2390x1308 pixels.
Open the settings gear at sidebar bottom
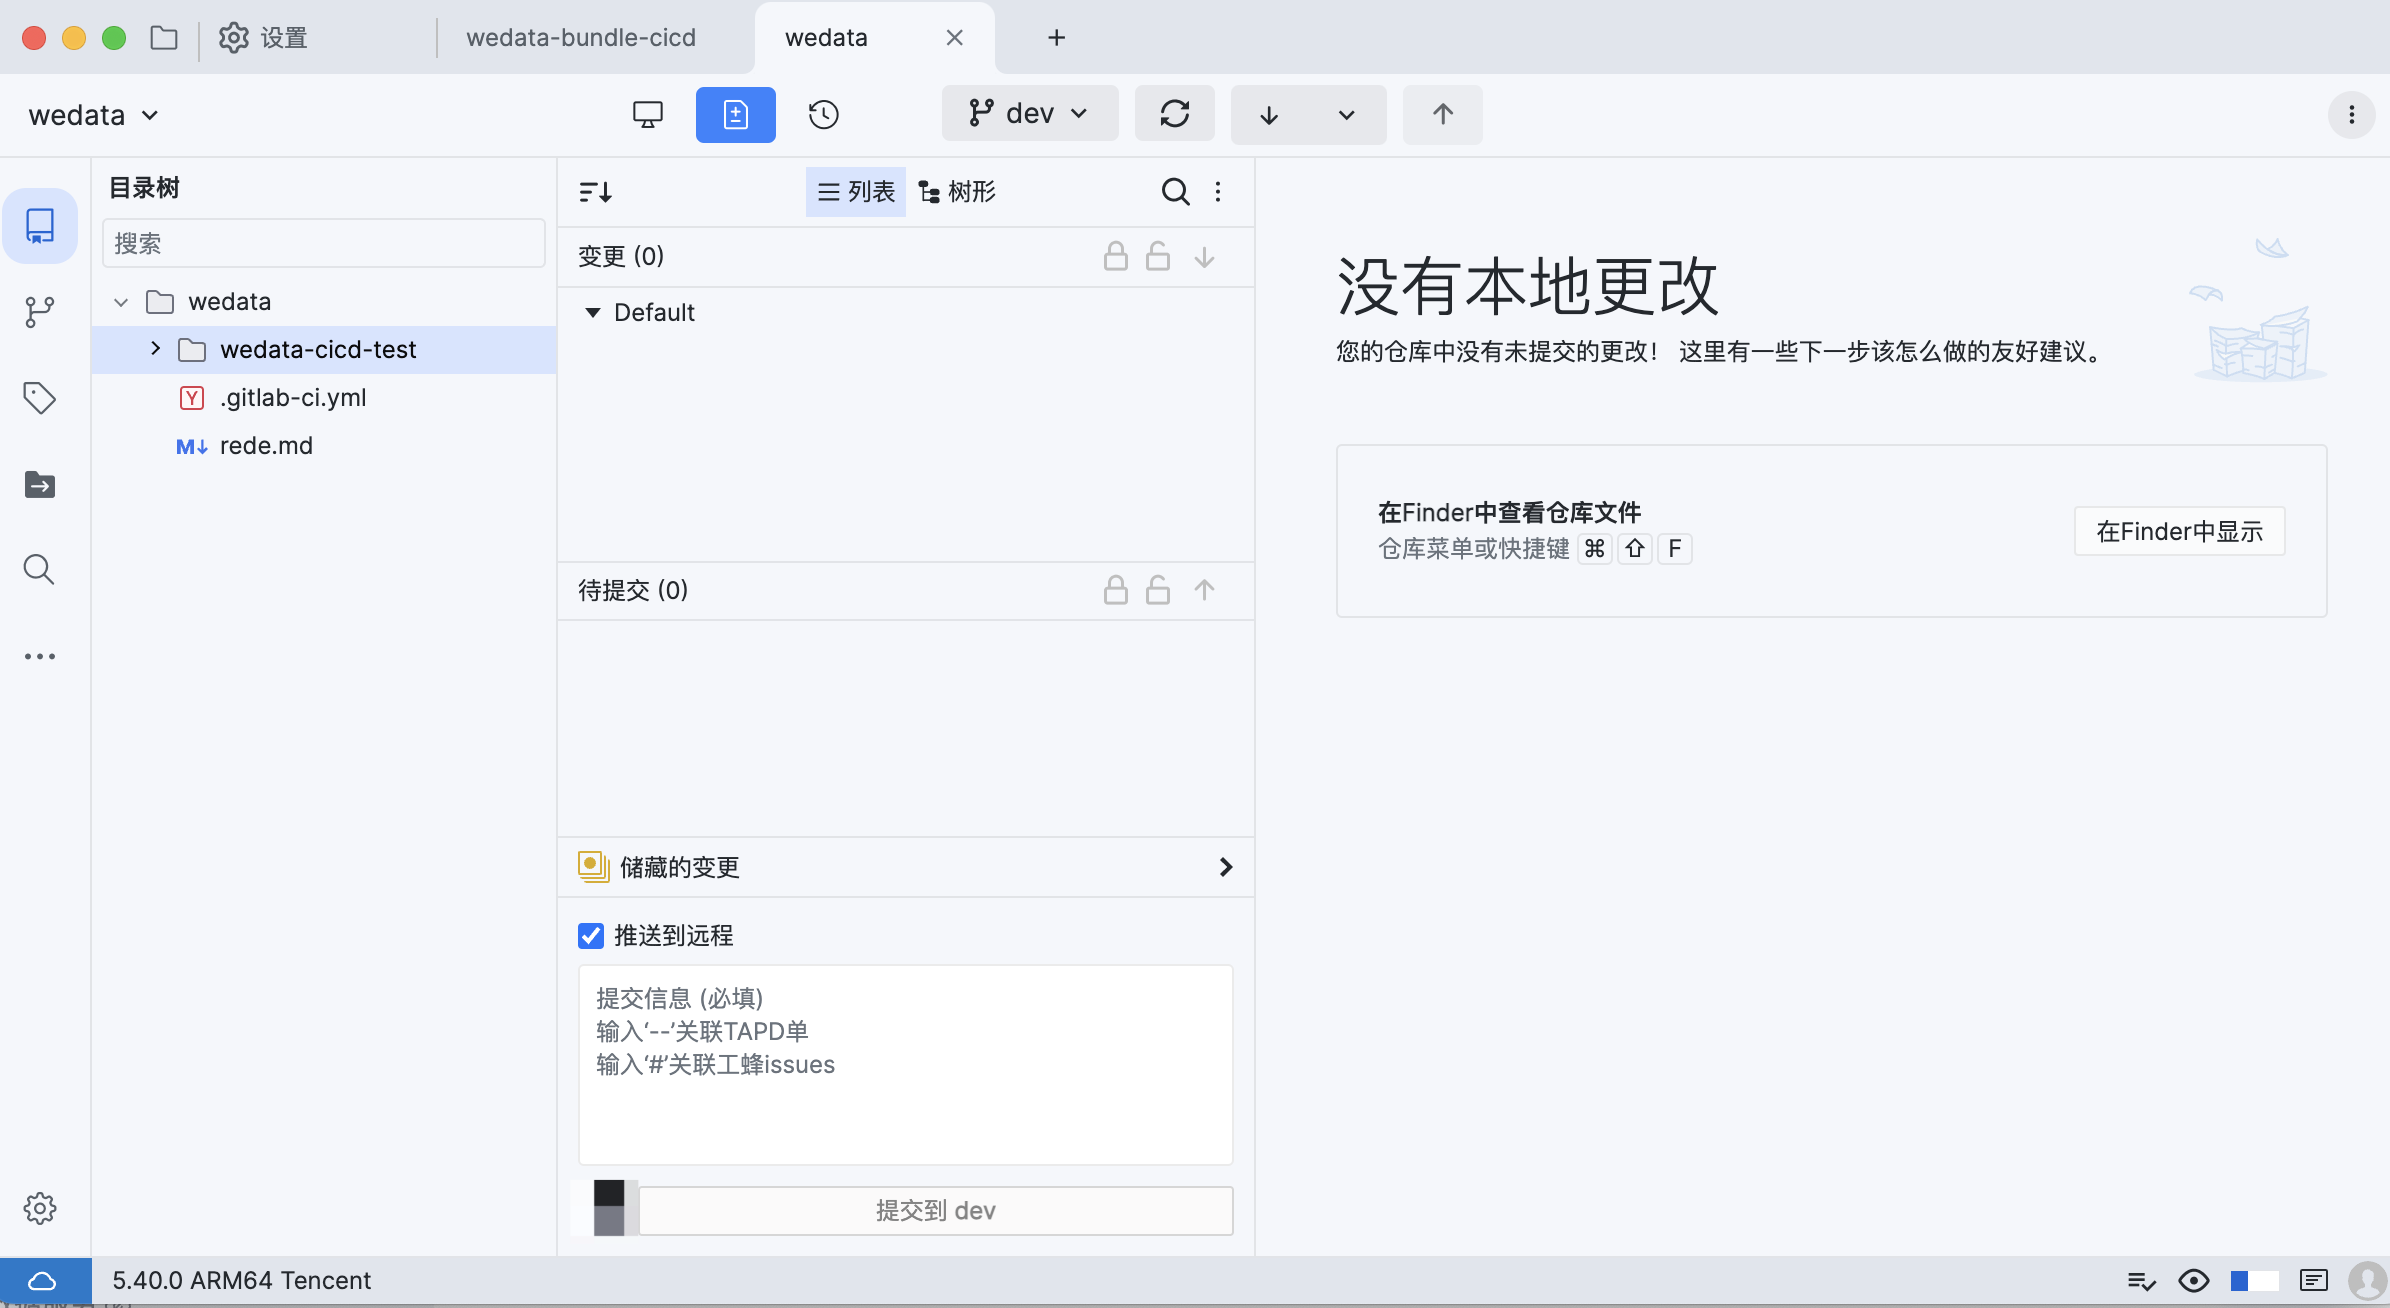(39, 1208)
